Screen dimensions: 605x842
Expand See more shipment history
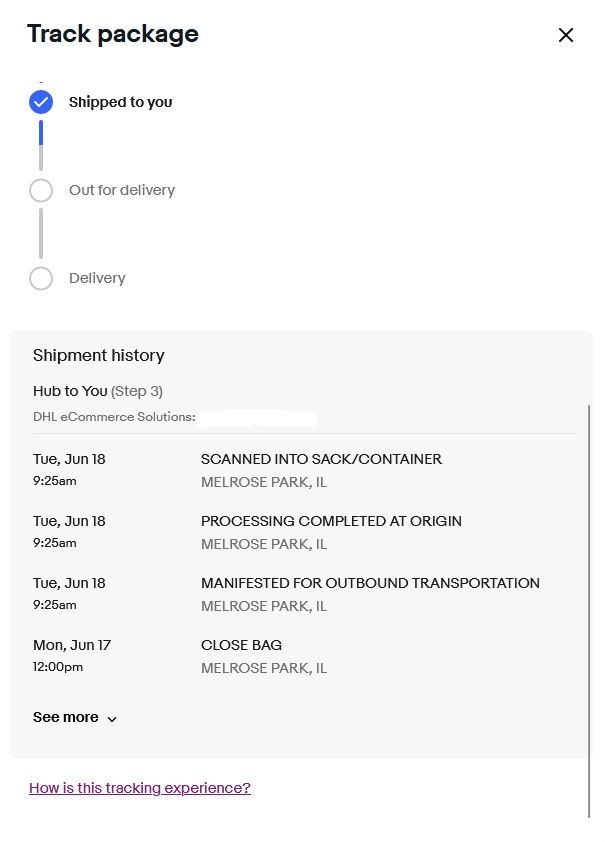pyautogui.click(x=75, y=717)
